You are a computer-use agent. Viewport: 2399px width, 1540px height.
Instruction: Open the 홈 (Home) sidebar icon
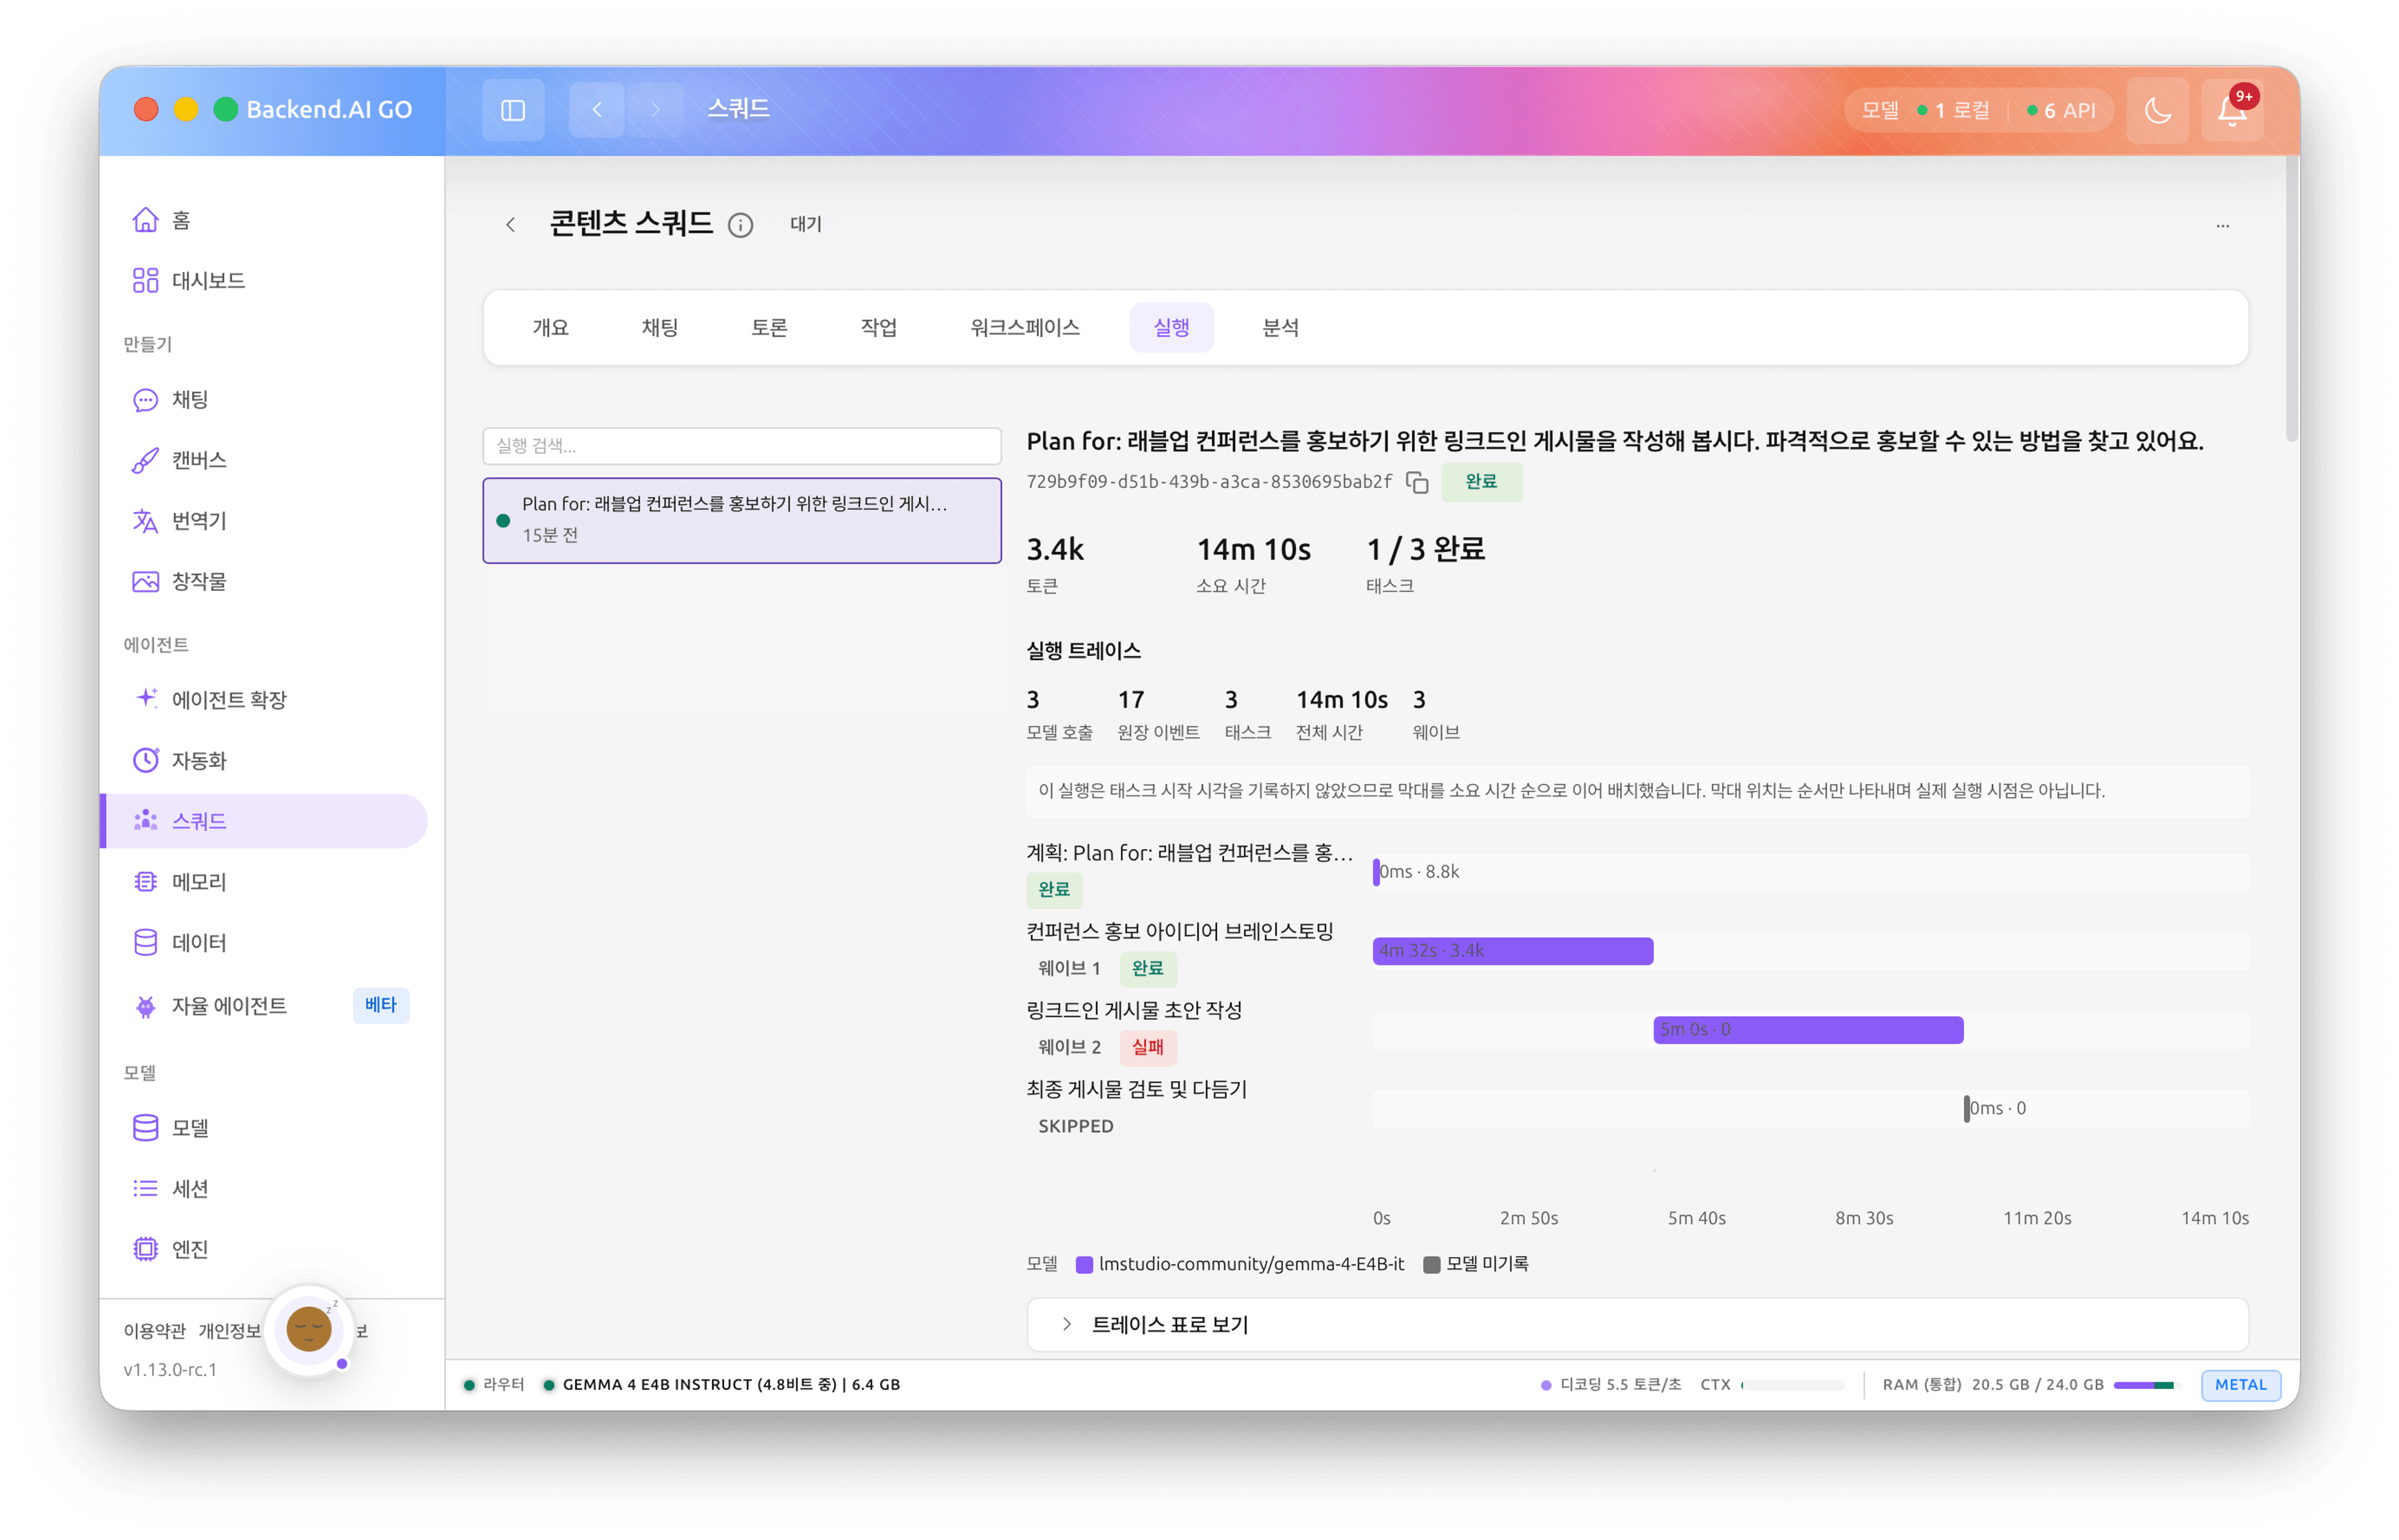146,220
